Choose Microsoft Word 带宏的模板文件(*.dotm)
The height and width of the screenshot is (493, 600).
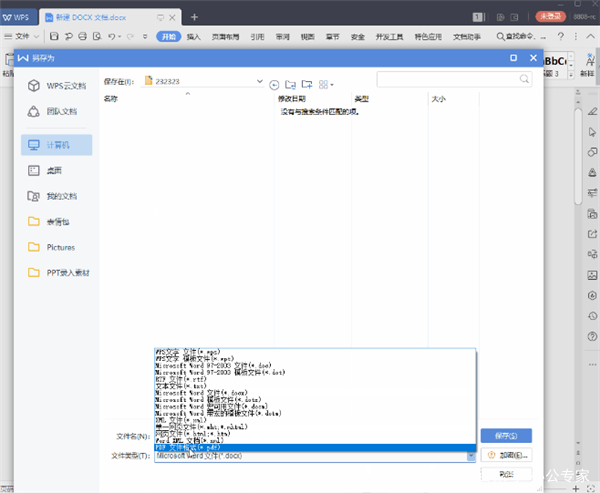[315, 413]
